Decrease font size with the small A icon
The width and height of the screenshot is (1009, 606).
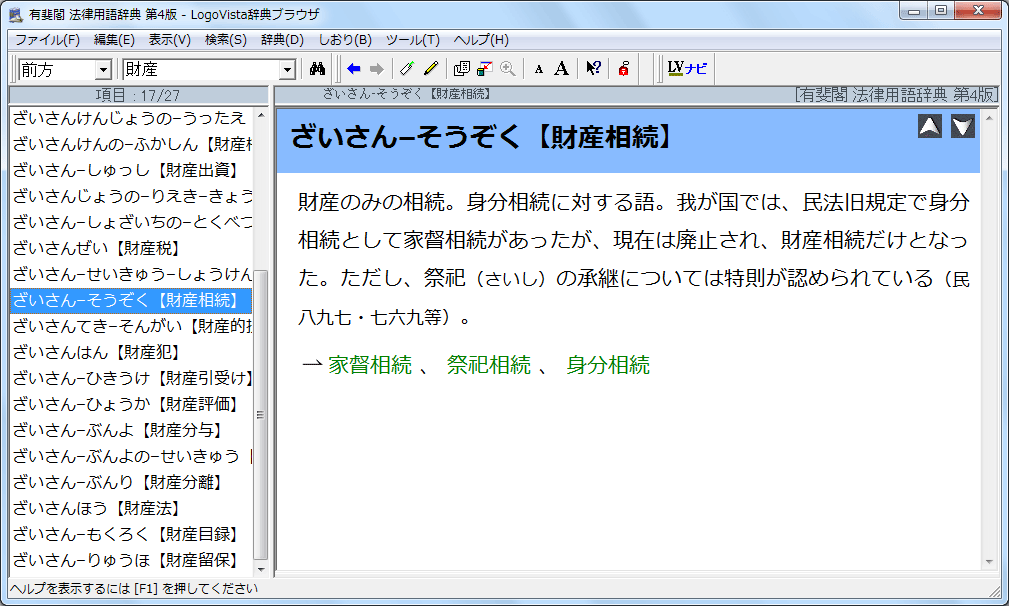pyautogui.click(x=539, y=69)
